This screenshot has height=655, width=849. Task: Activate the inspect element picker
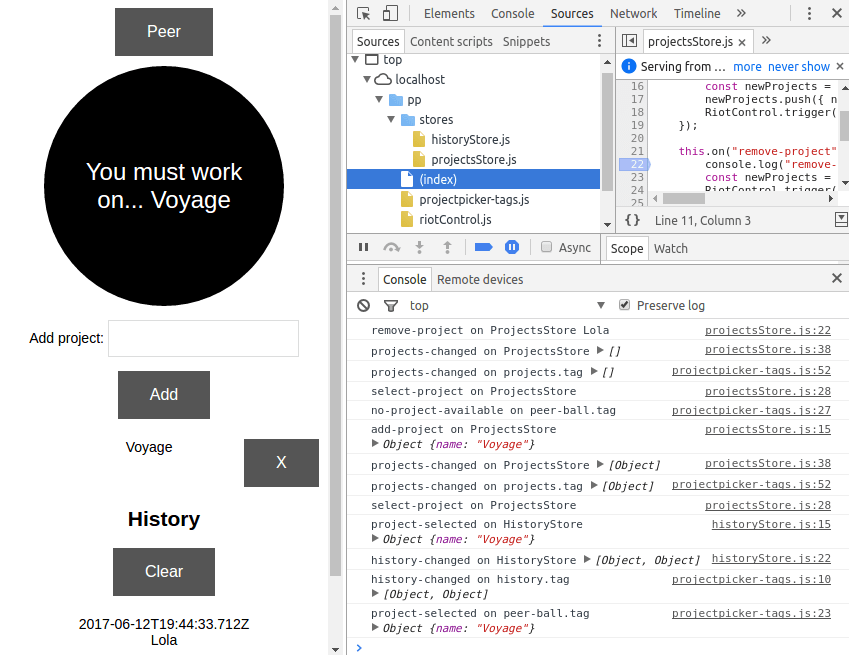point(364,13)
